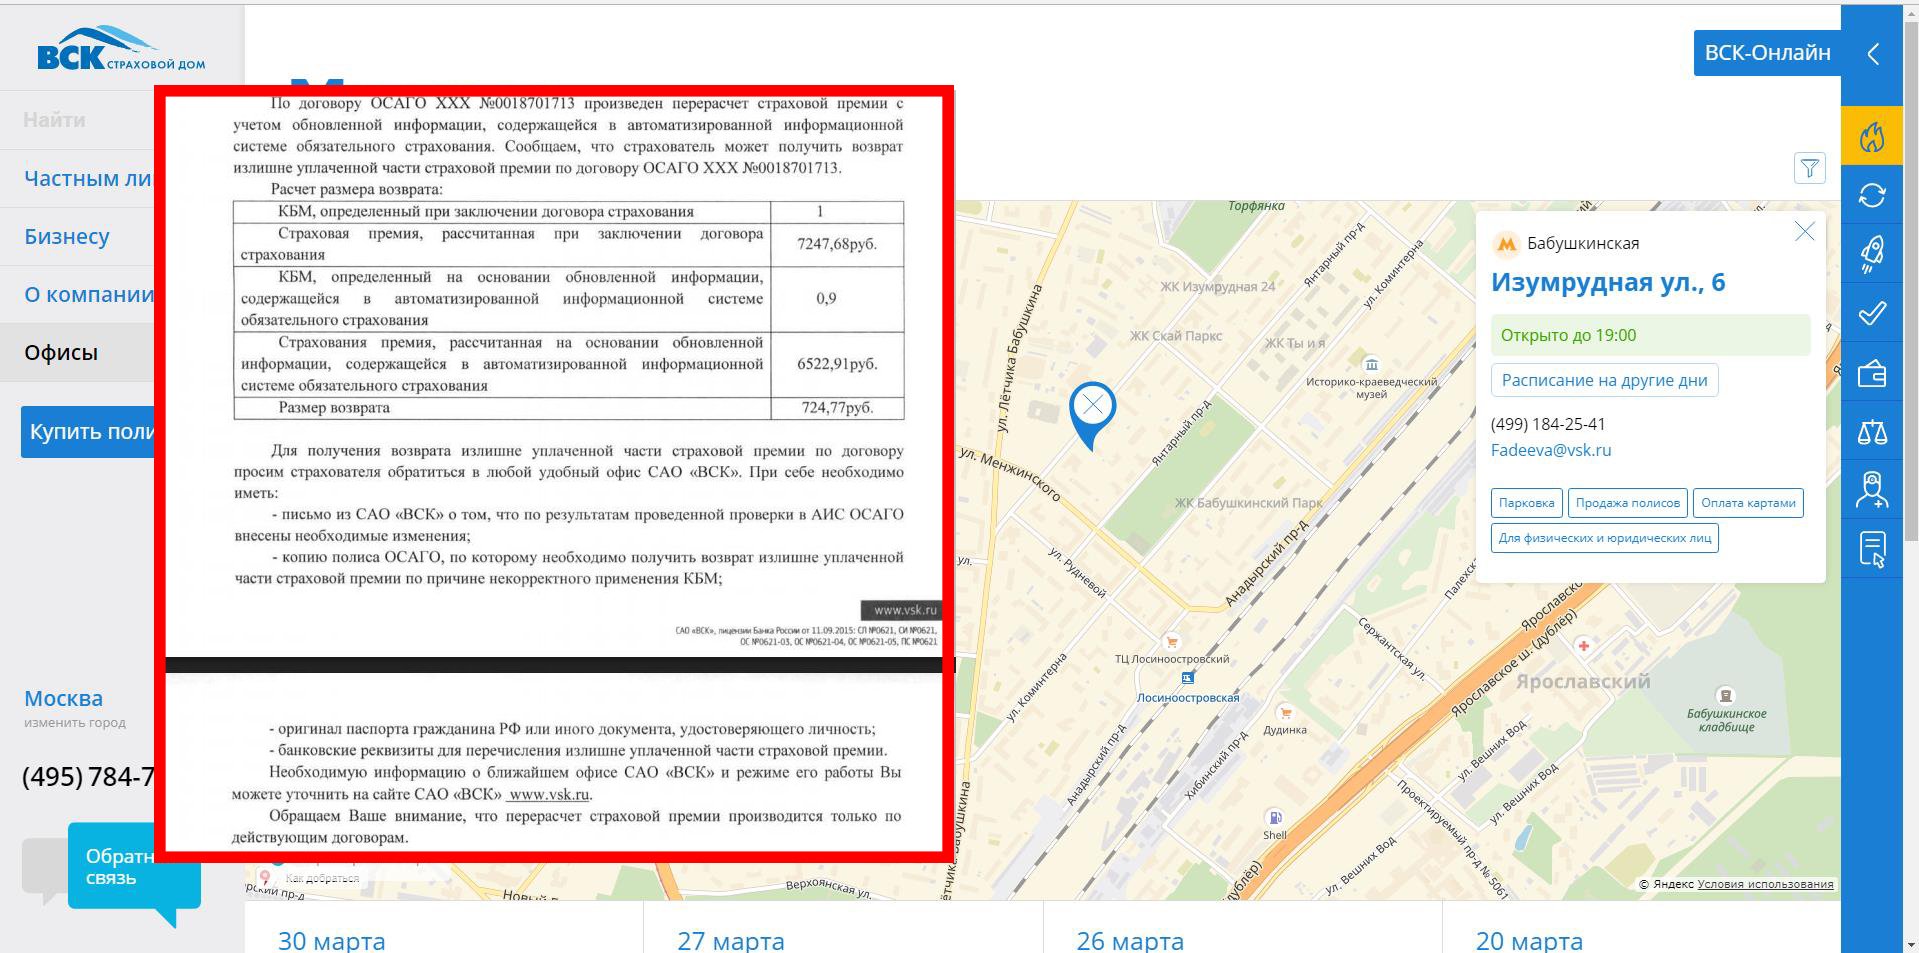Click the document with cursor sidebar icon
Screen dimensions: 1919x953
(x=1871, y=549)
